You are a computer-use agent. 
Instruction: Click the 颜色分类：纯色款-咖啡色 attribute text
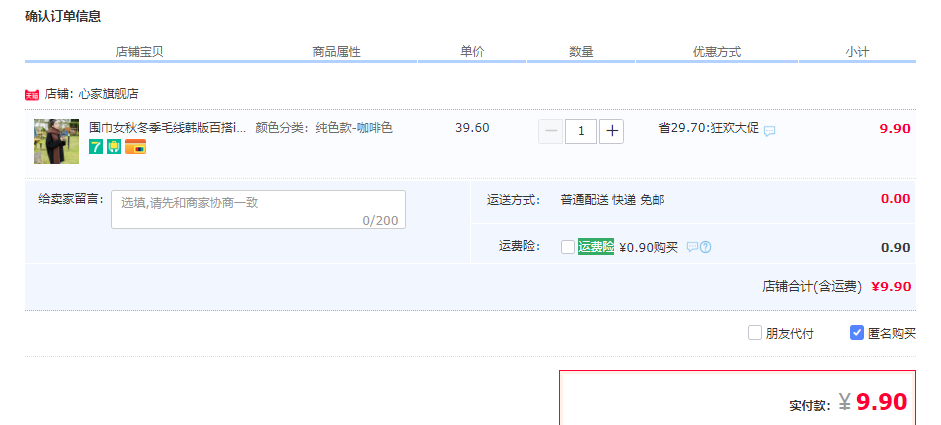coord(324,128)
